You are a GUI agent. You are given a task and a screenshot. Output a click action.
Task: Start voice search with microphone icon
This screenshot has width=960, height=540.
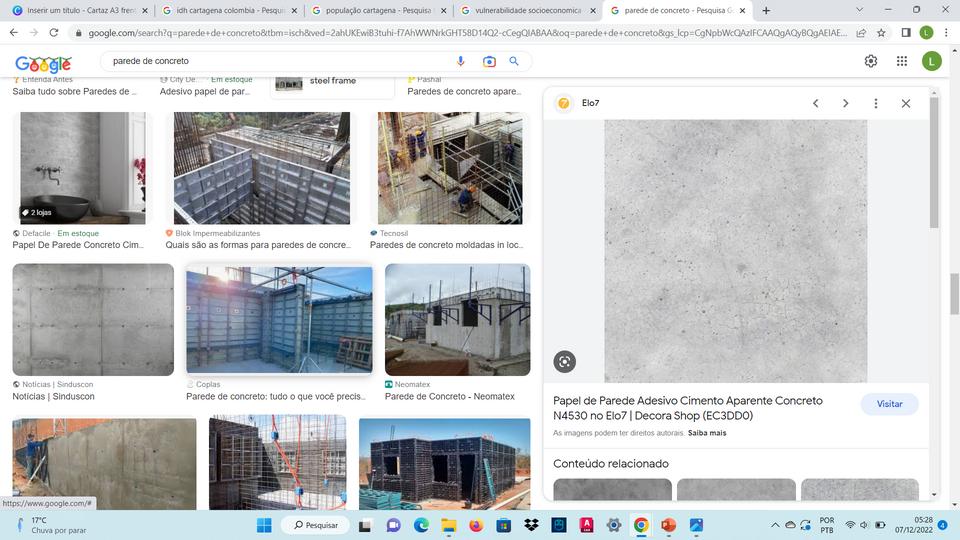click(x=460, y=61)
